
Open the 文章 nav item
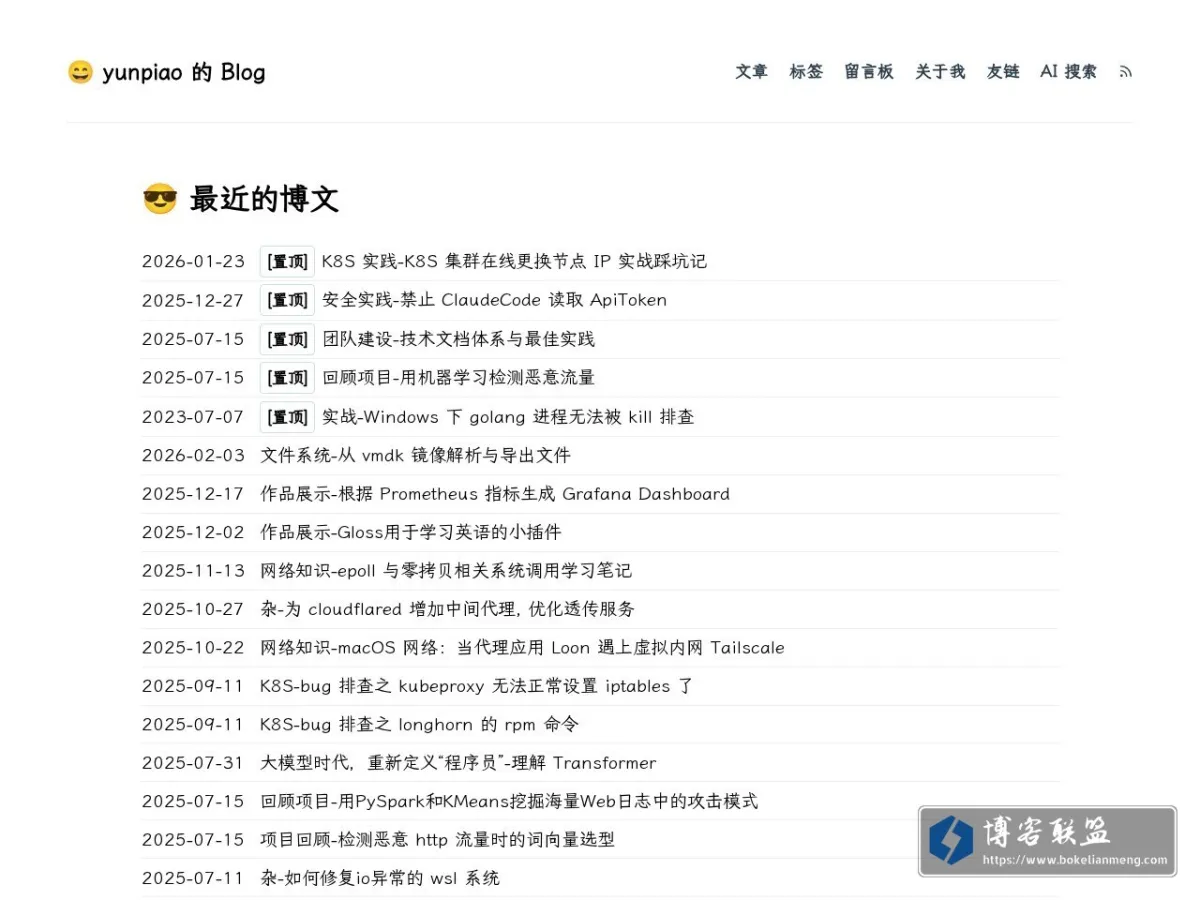[x=752, y=72]
